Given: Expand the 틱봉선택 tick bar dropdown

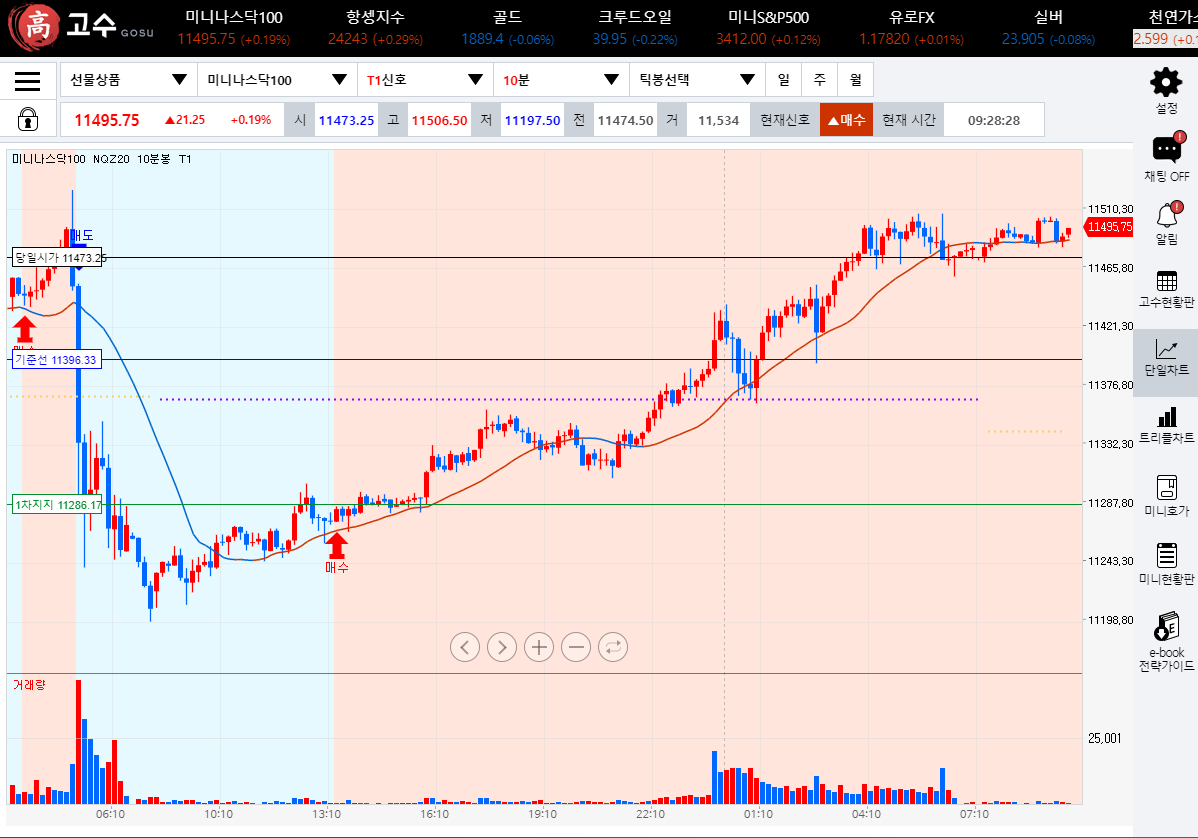Looking at the screenshot, I should click(x=698, y=79).
